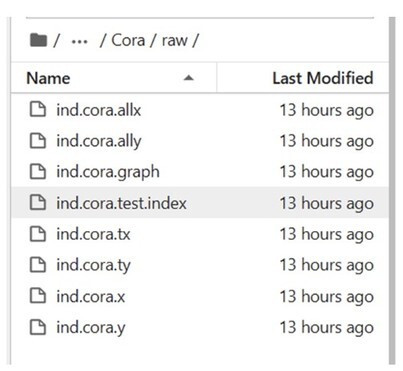
Task: Sort files by the Name column header
Action: click(48, 78)
